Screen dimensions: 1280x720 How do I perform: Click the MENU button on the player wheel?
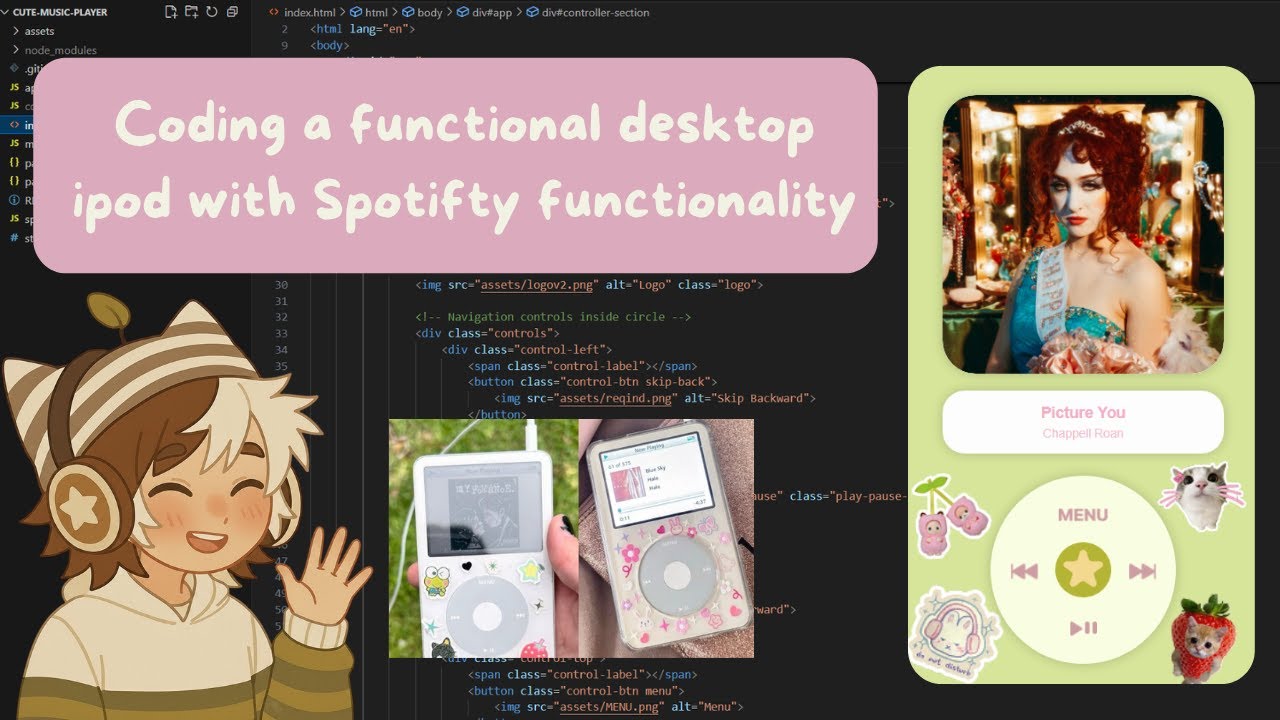(1083, 515)
